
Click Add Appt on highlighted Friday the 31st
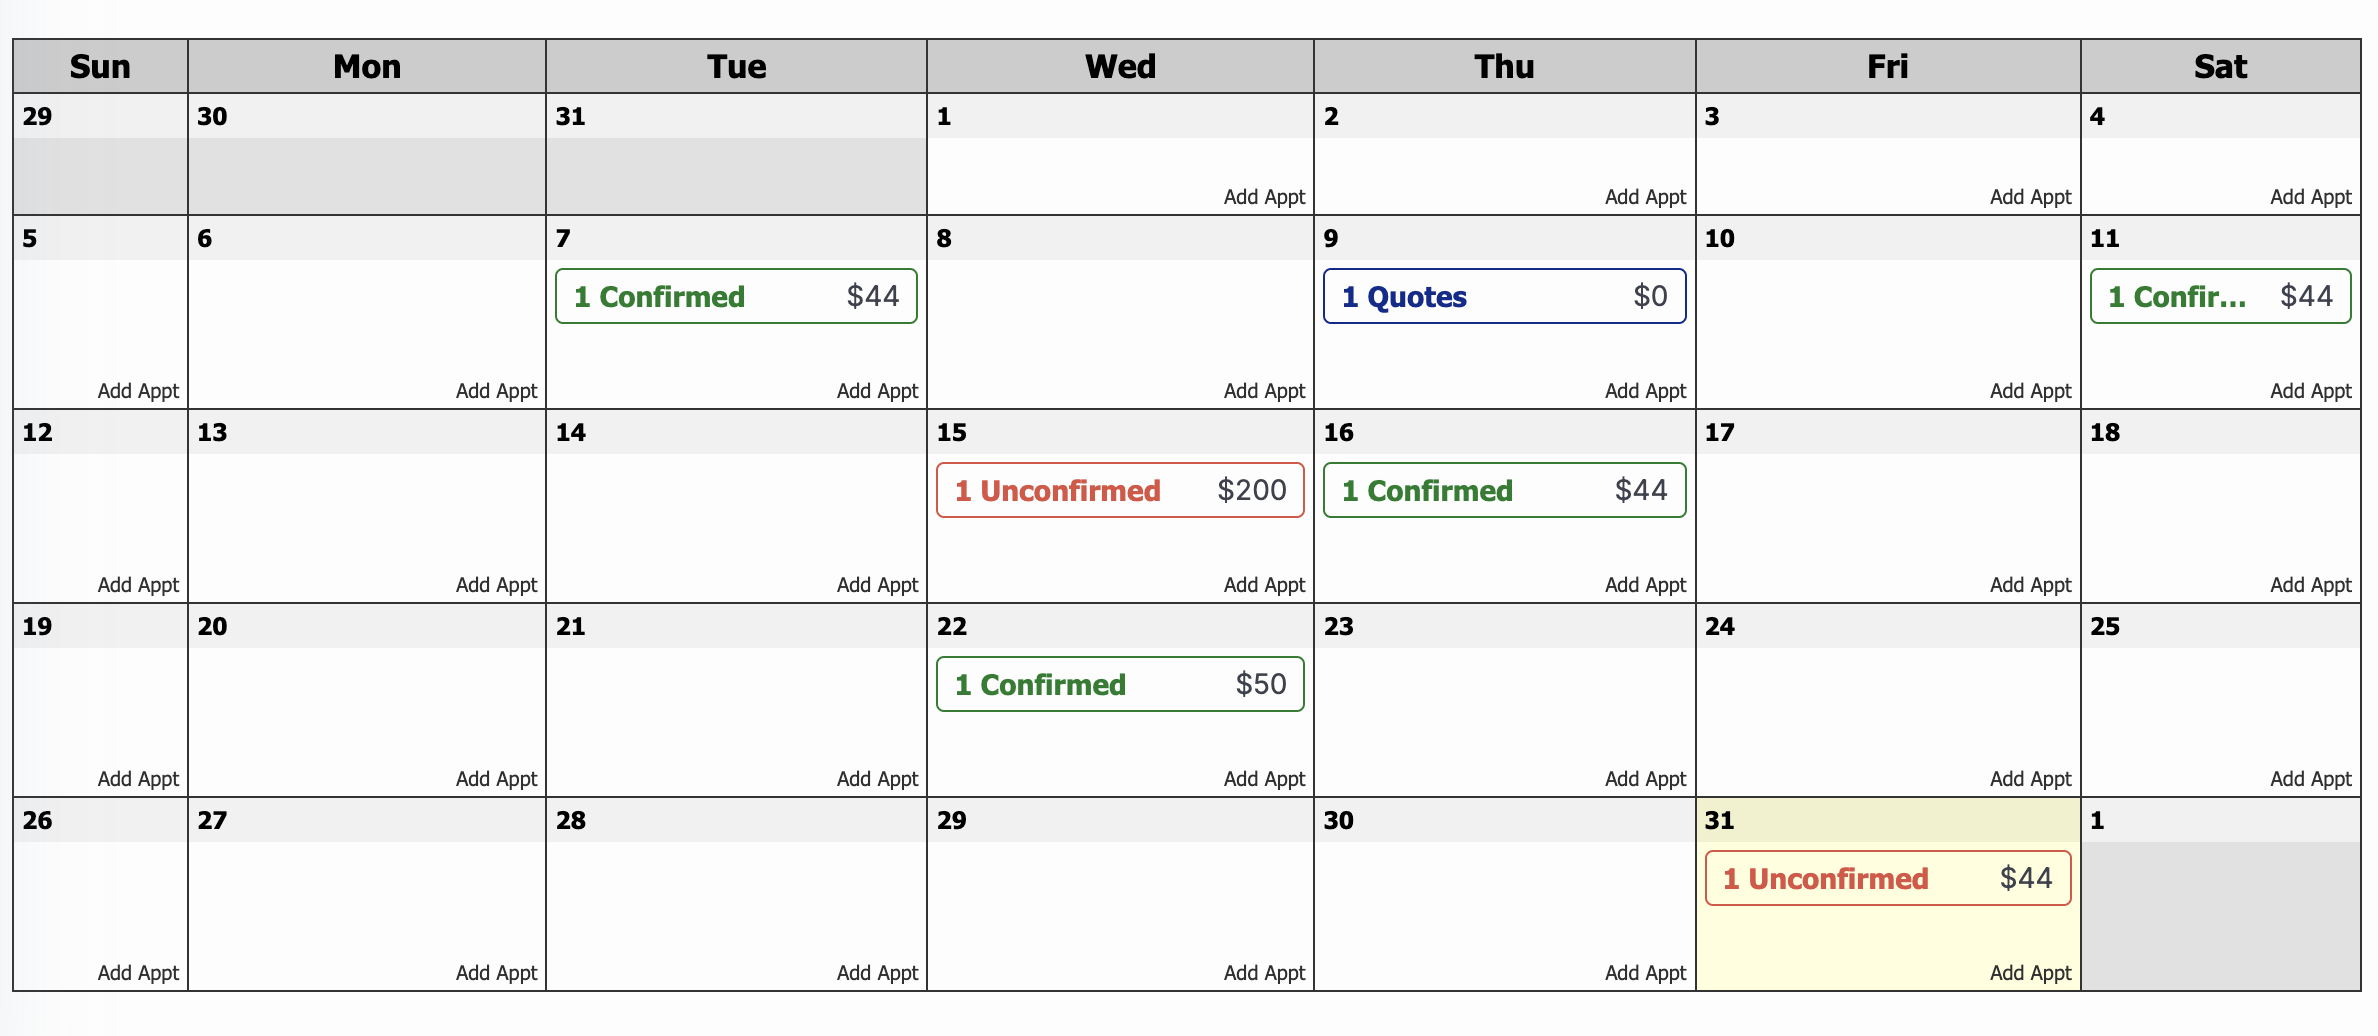coord(2030,973)
